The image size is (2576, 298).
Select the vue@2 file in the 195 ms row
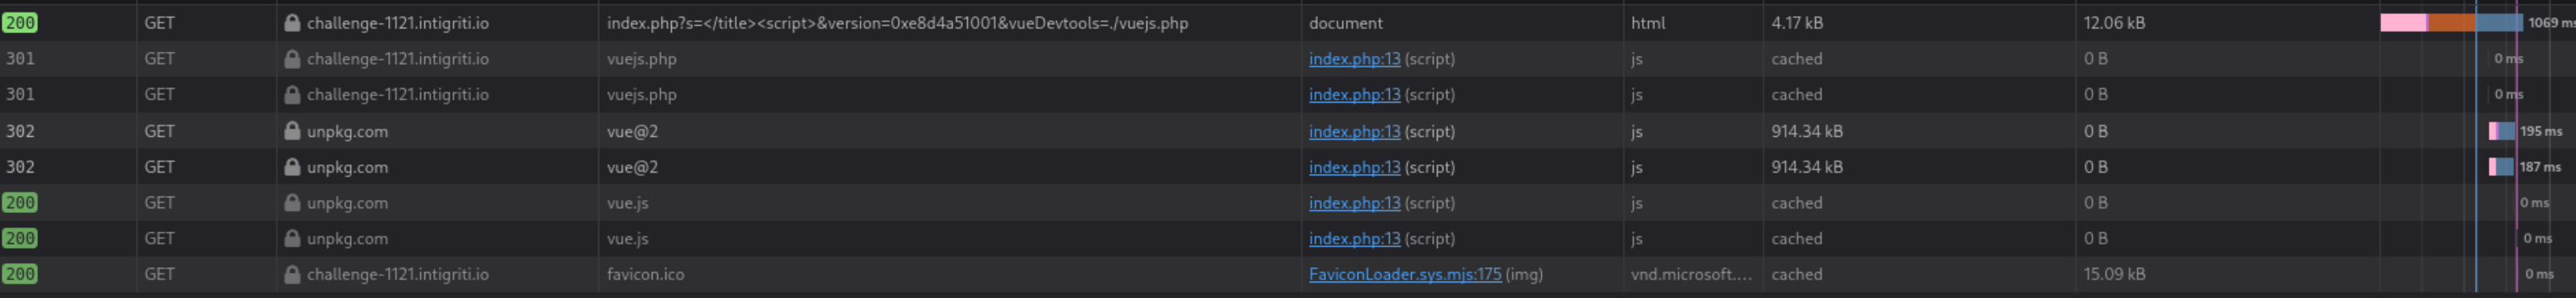pos(632,131)
